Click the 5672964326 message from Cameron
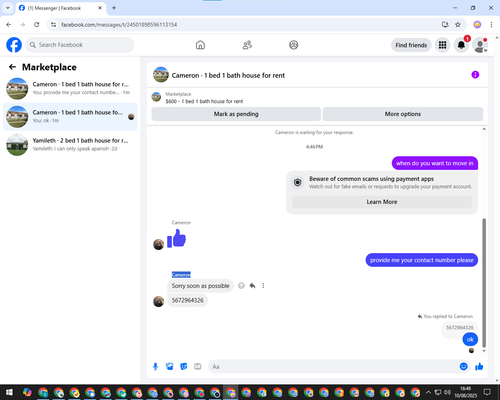Viewport: 500px width, 400px height. point(187,300)
